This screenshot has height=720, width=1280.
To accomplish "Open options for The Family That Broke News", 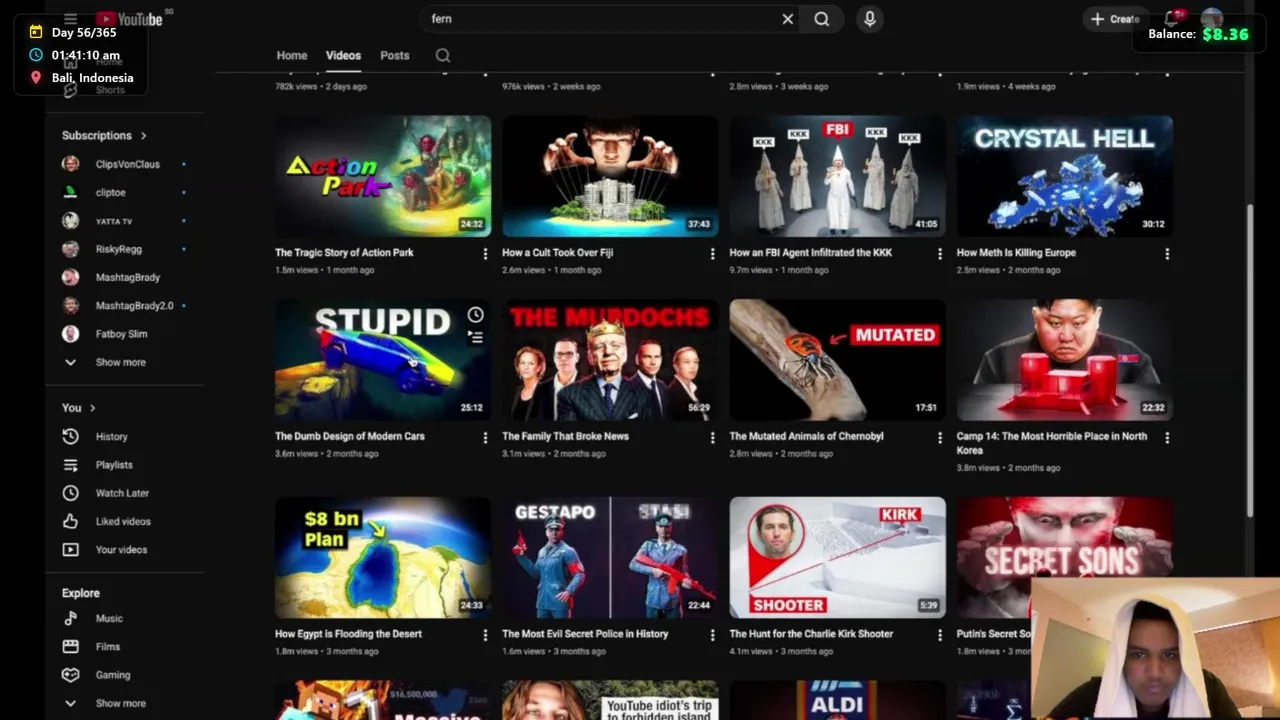I will 712,438.
